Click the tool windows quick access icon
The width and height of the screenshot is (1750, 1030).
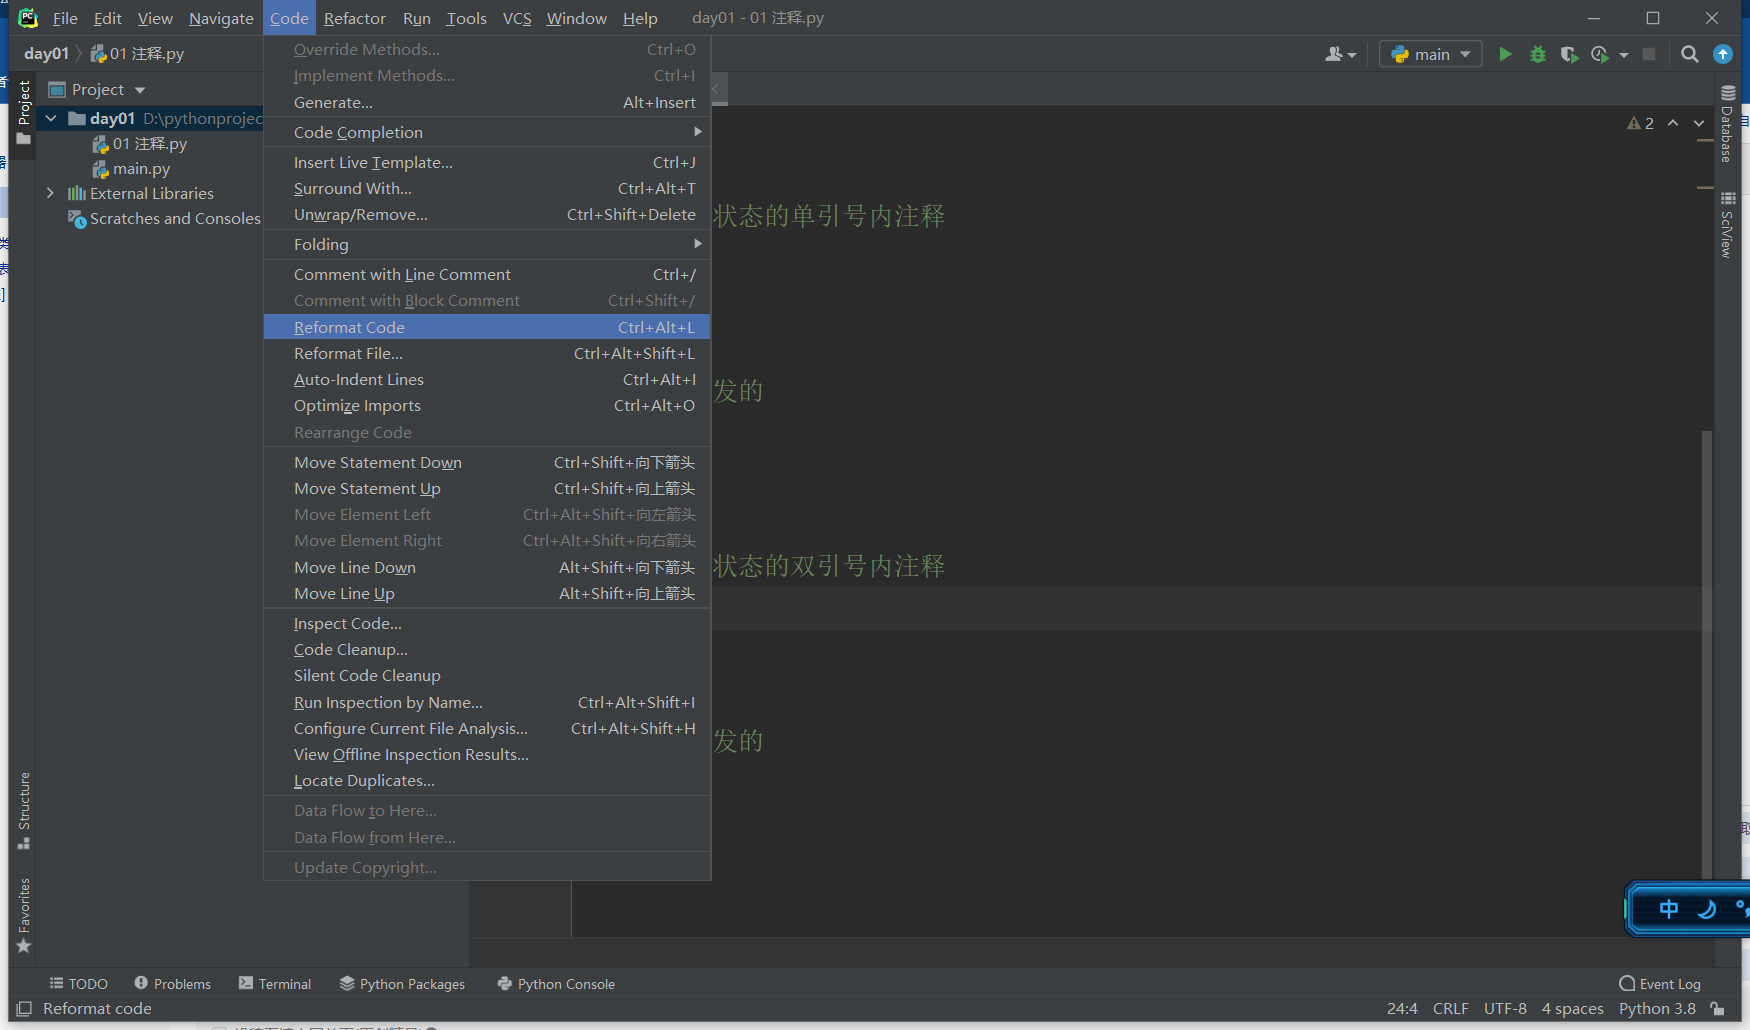point(24,1008)
